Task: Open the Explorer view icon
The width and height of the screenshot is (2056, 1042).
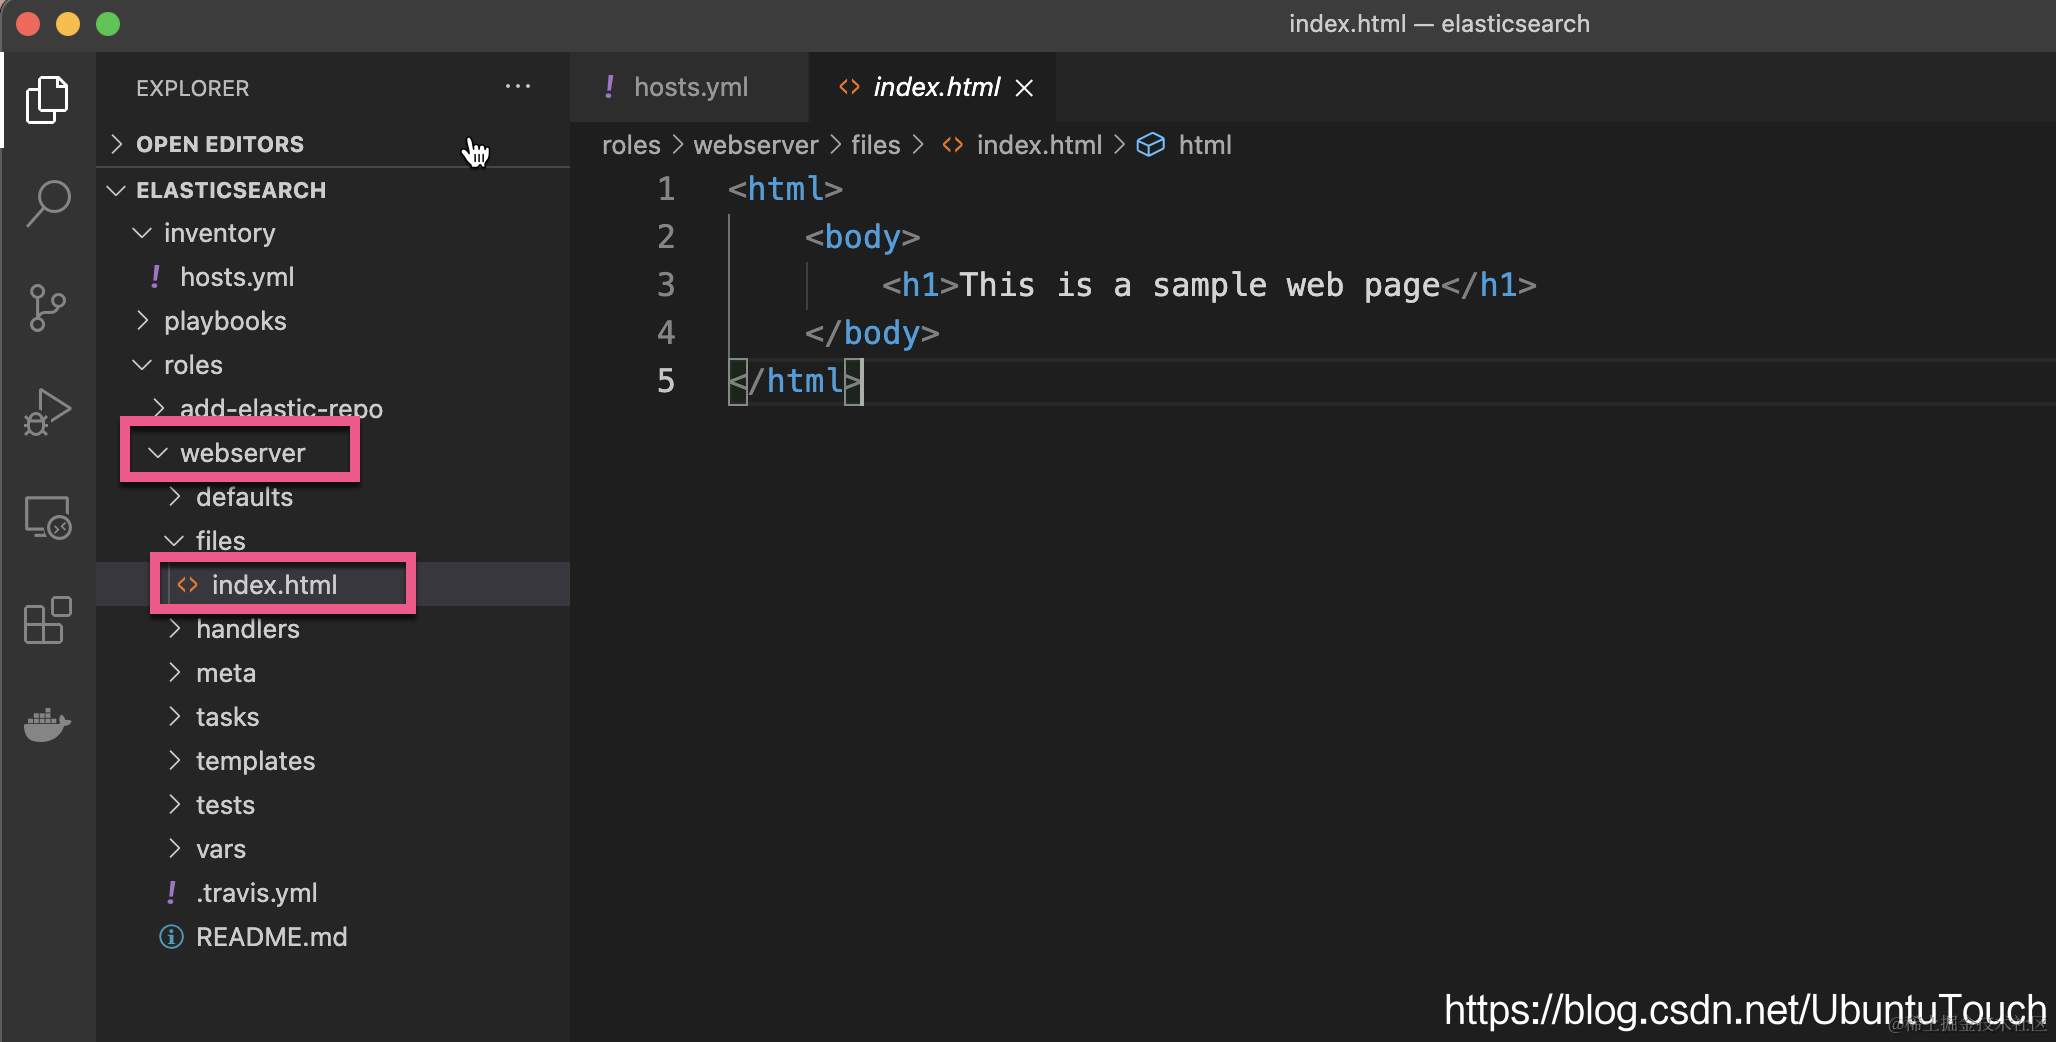Action: click(x=47, y=100)
